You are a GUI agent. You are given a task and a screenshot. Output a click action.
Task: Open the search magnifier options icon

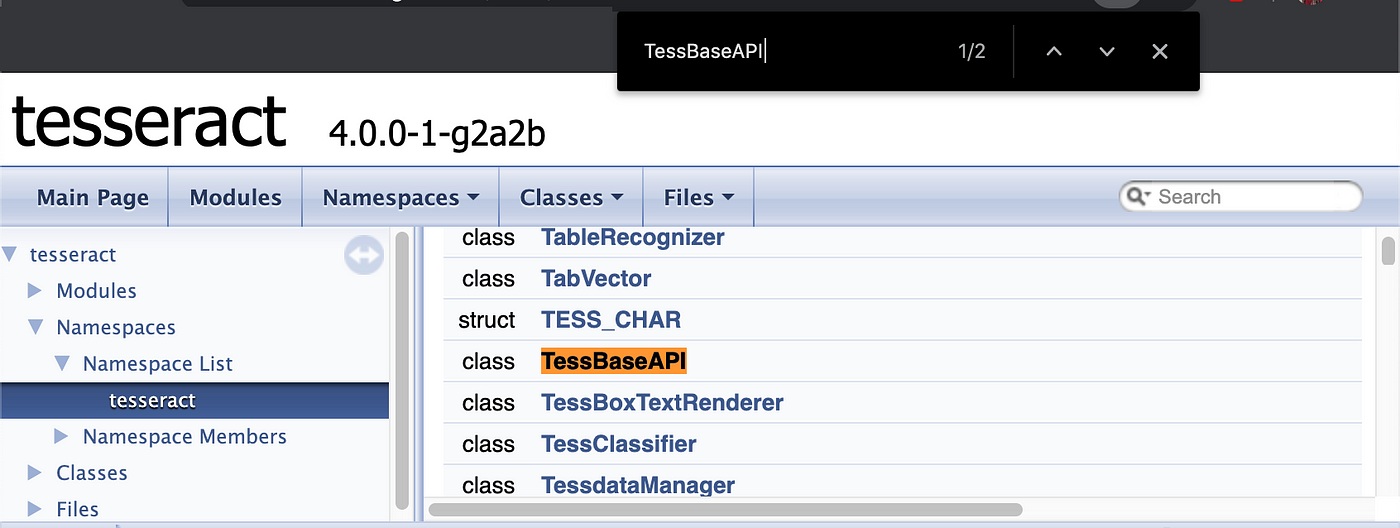point(1139,197)
